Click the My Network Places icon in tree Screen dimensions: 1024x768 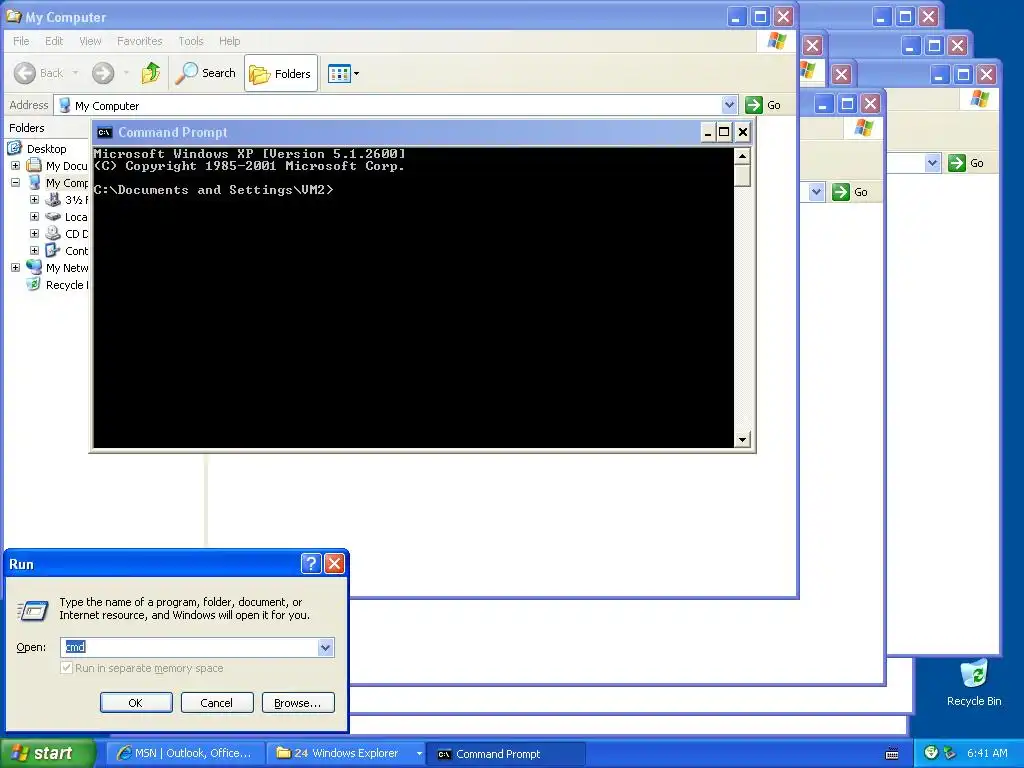click(34, 268)
